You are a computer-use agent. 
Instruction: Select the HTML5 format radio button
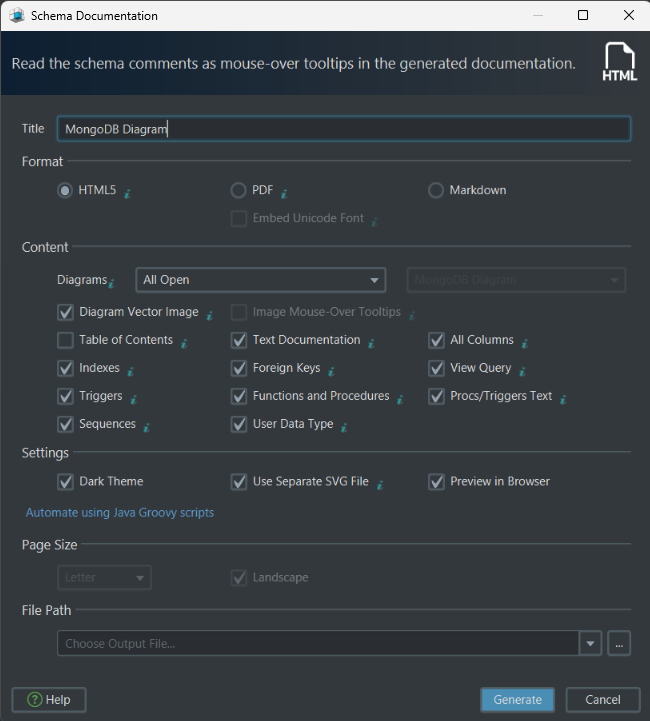tap(65, 190)
